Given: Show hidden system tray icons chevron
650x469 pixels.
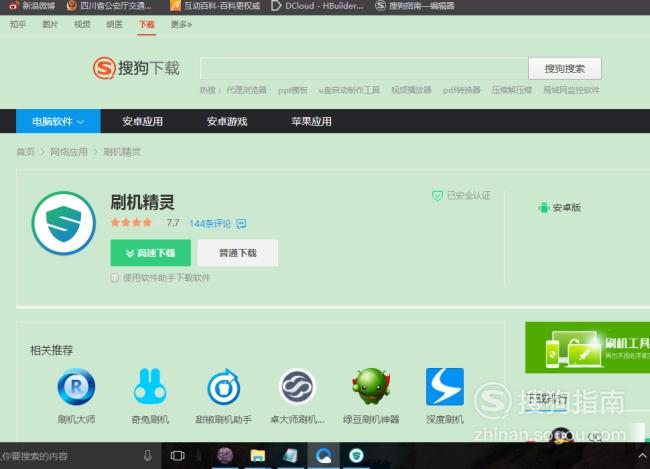Looking at the screenshot, I should click(642, 456).
